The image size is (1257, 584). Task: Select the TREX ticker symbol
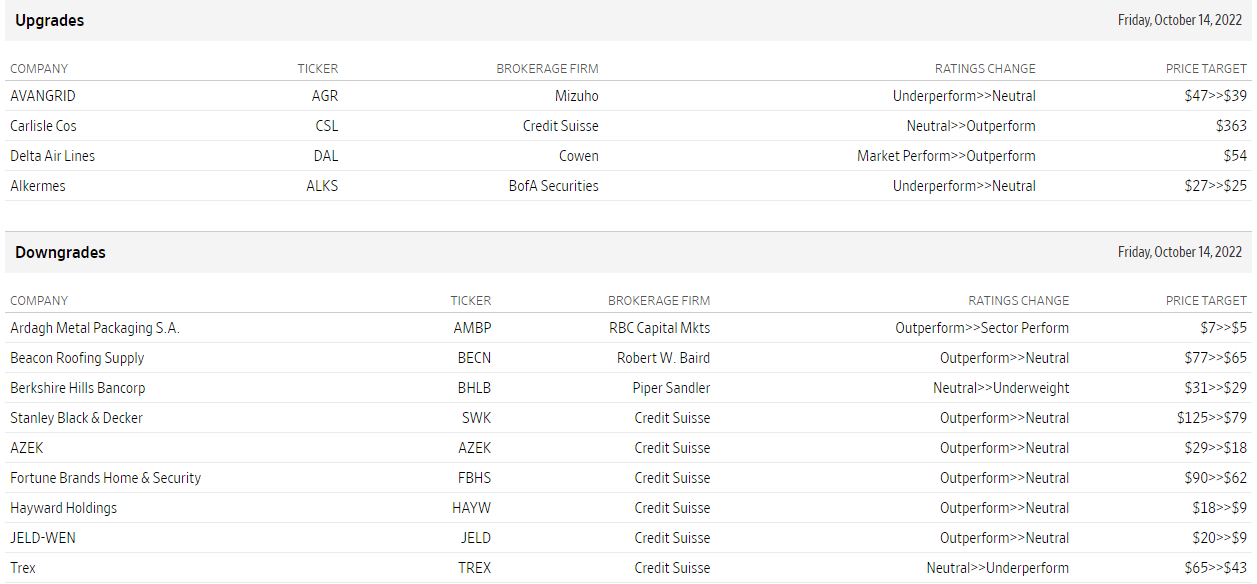pyautogui.click(x=474, y=568)
